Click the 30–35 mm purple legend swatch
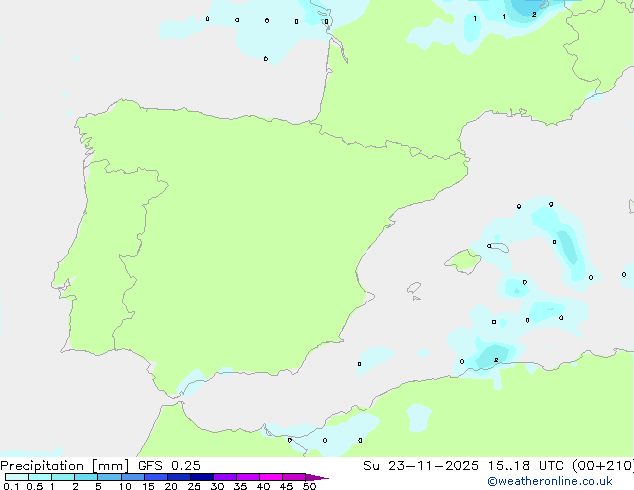The height and width of the screenshot is (490, 634). point(225,477)
